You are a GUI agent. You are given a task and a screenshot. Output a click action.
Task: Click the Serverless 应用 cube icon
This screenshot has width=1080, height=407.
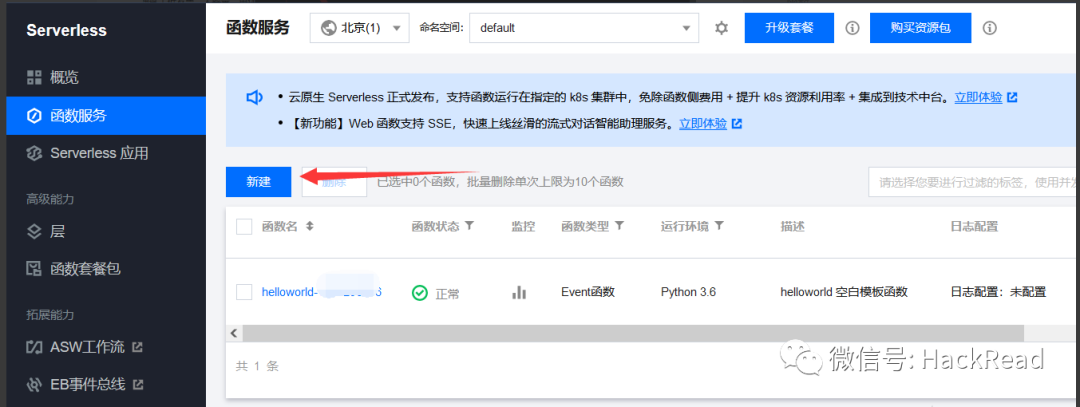point(34,153)
